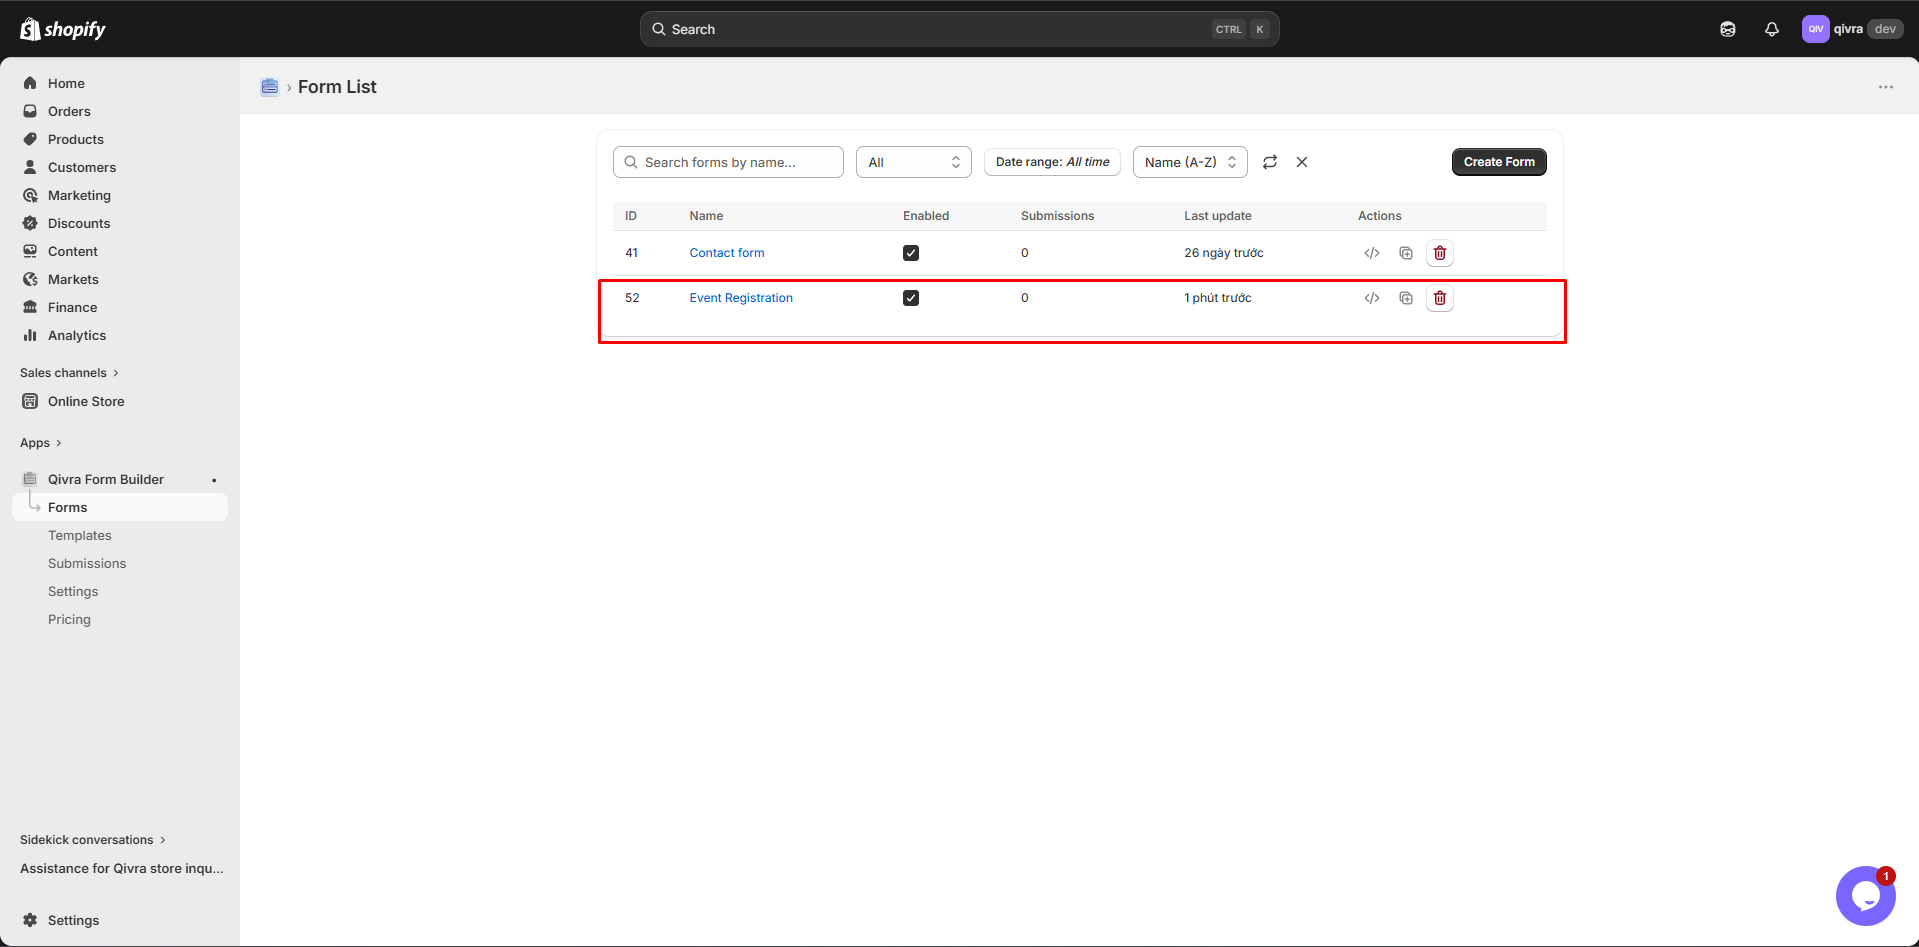Open Qivra app Settings sub-item
The image size is (1919, 947).
coord(73,591)
